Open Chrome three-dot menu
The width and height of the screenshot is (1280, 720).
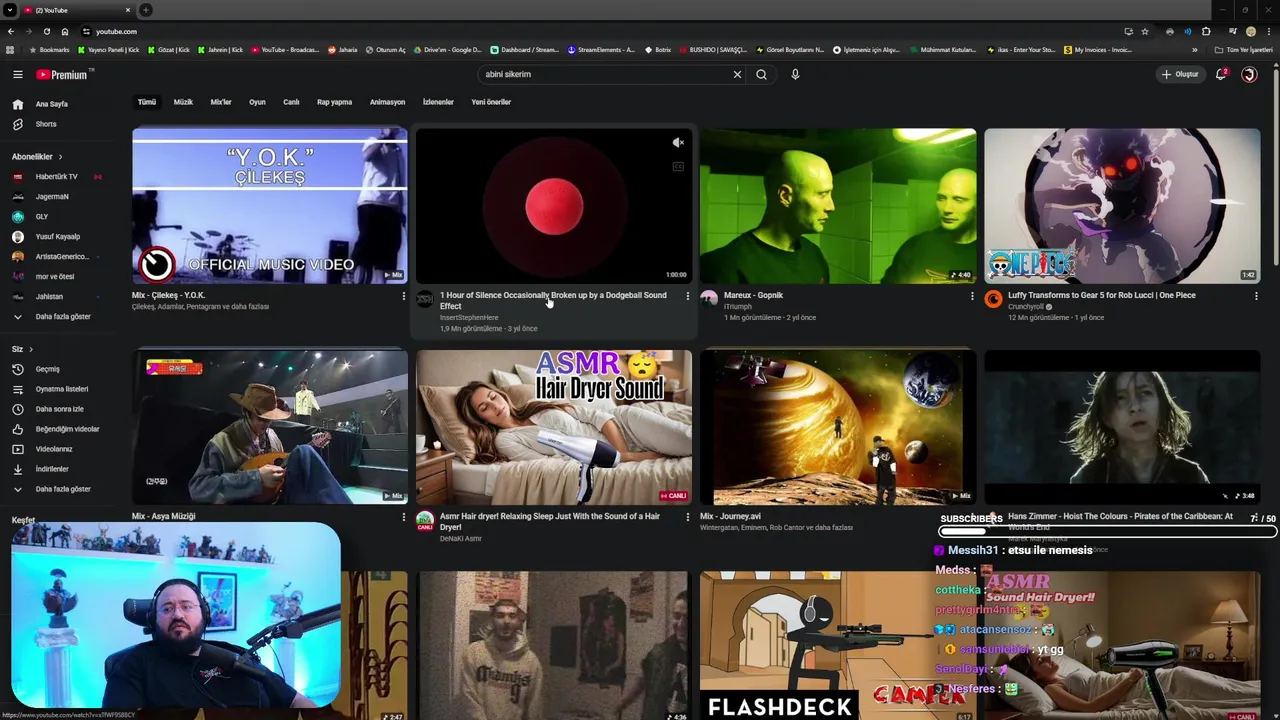coord(1268,31)
